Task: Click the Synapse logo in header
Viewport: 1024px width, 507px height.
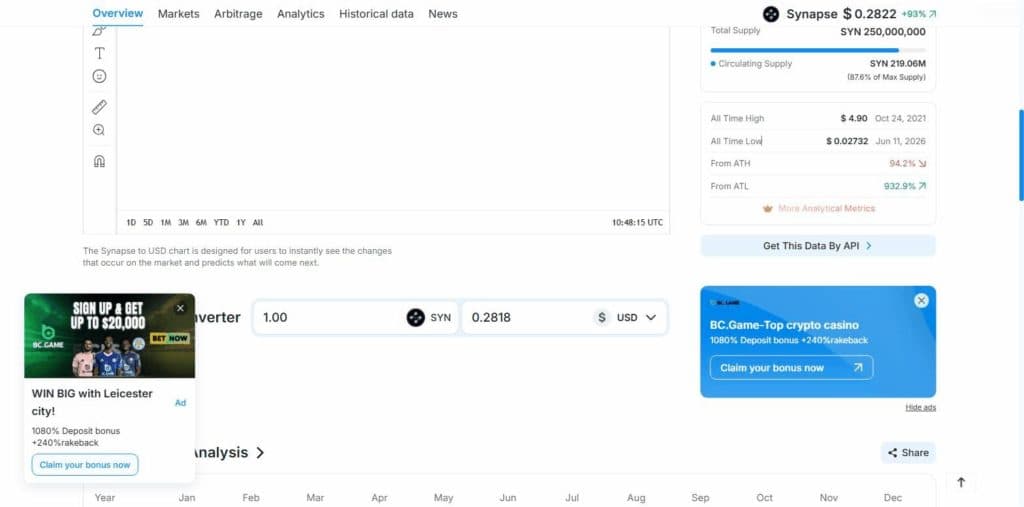Action: pyautogui.click(x=771, y=14)
